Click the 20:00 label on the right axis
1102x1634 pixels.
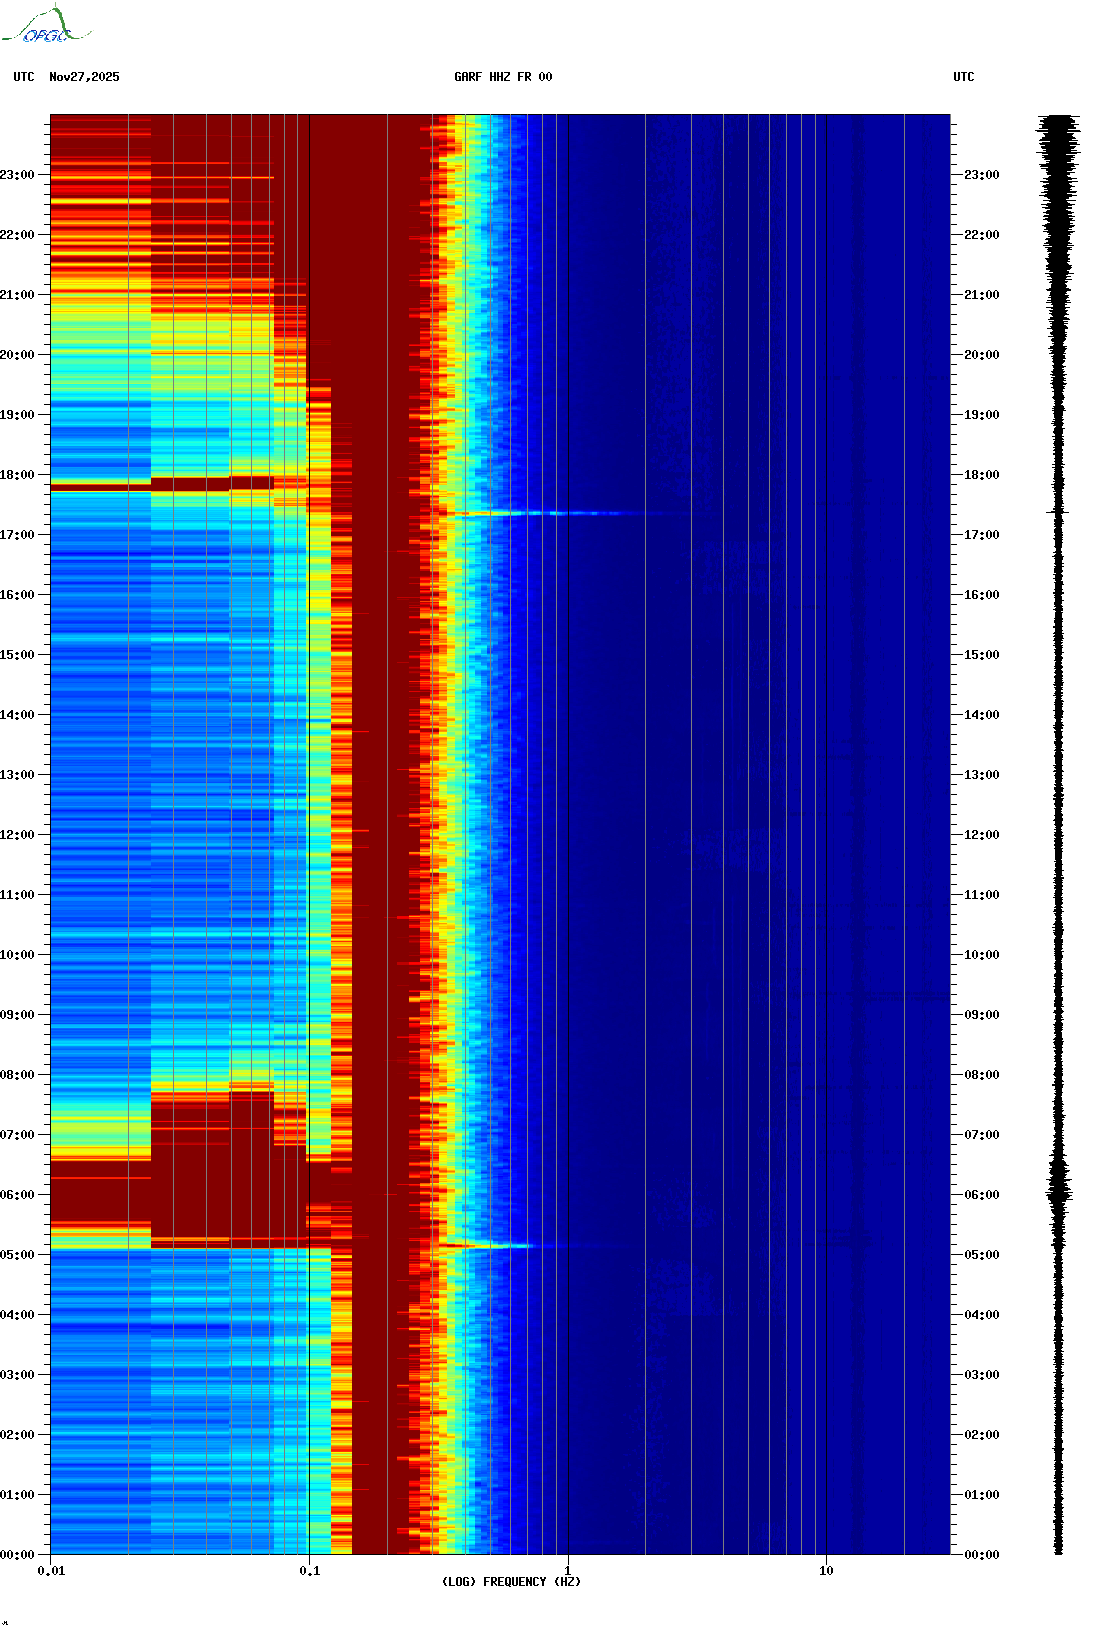(x=982, y=355)
